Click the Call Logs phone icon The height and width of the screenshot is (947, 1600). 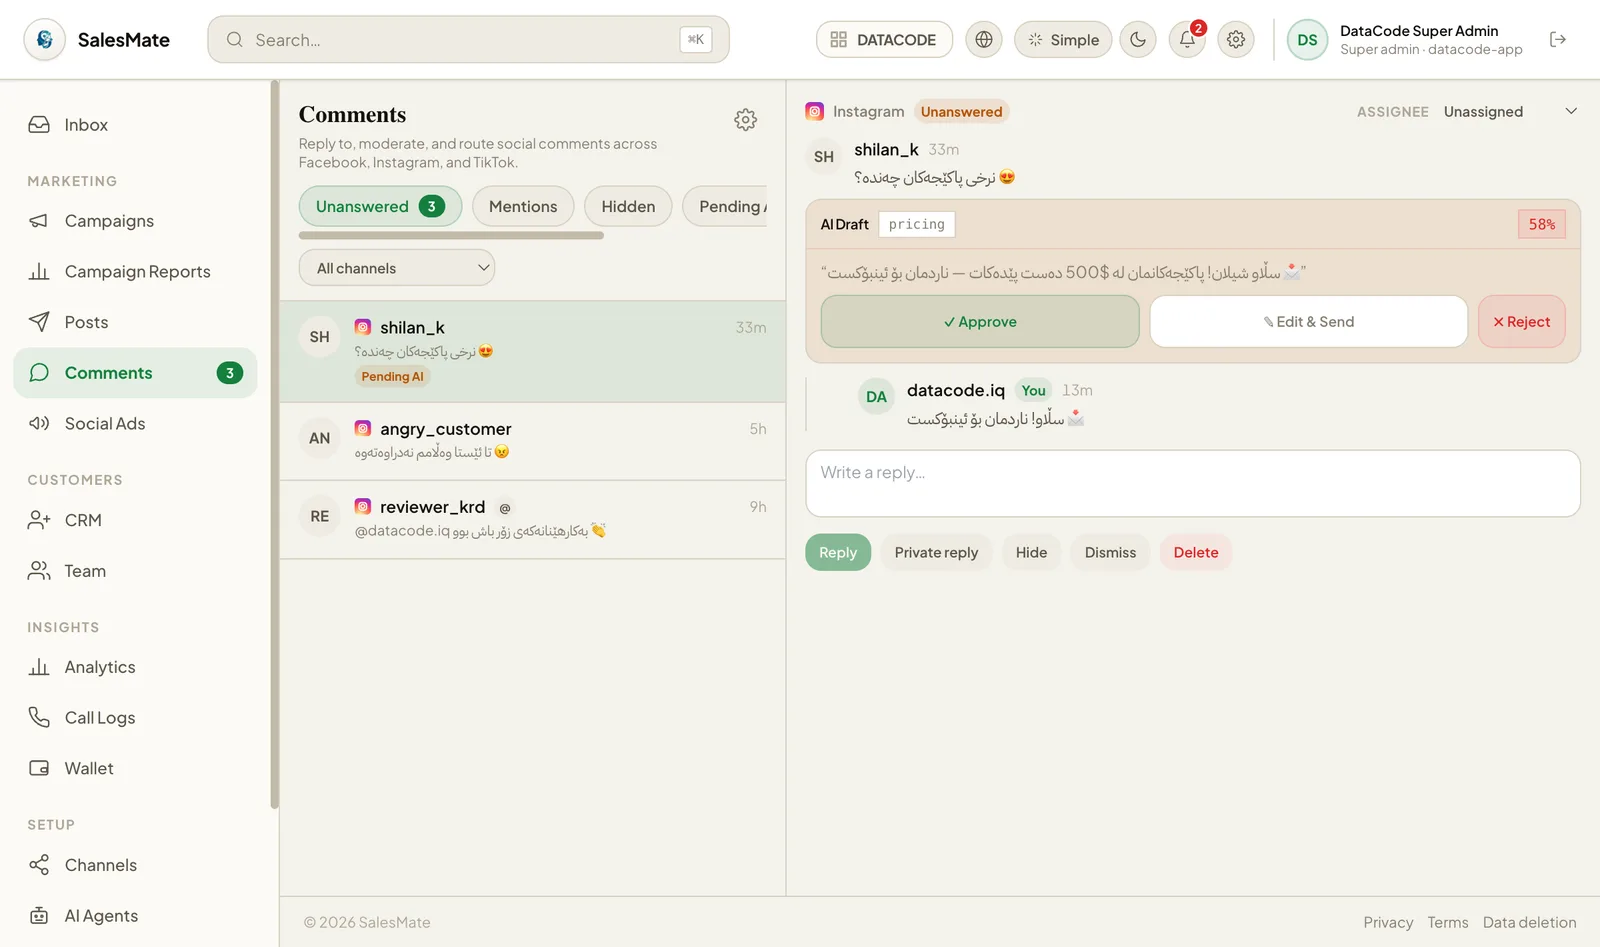(x=39, y=718)
